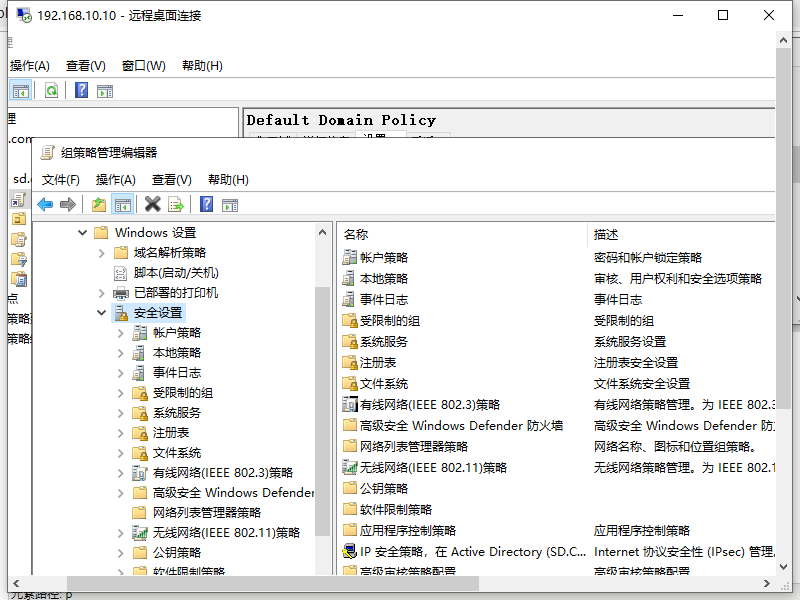Viewport: 800px width, 600px height.
Task: Open 帮助(H) menu in Group Policy editor
Action: [x=228, y=180]
